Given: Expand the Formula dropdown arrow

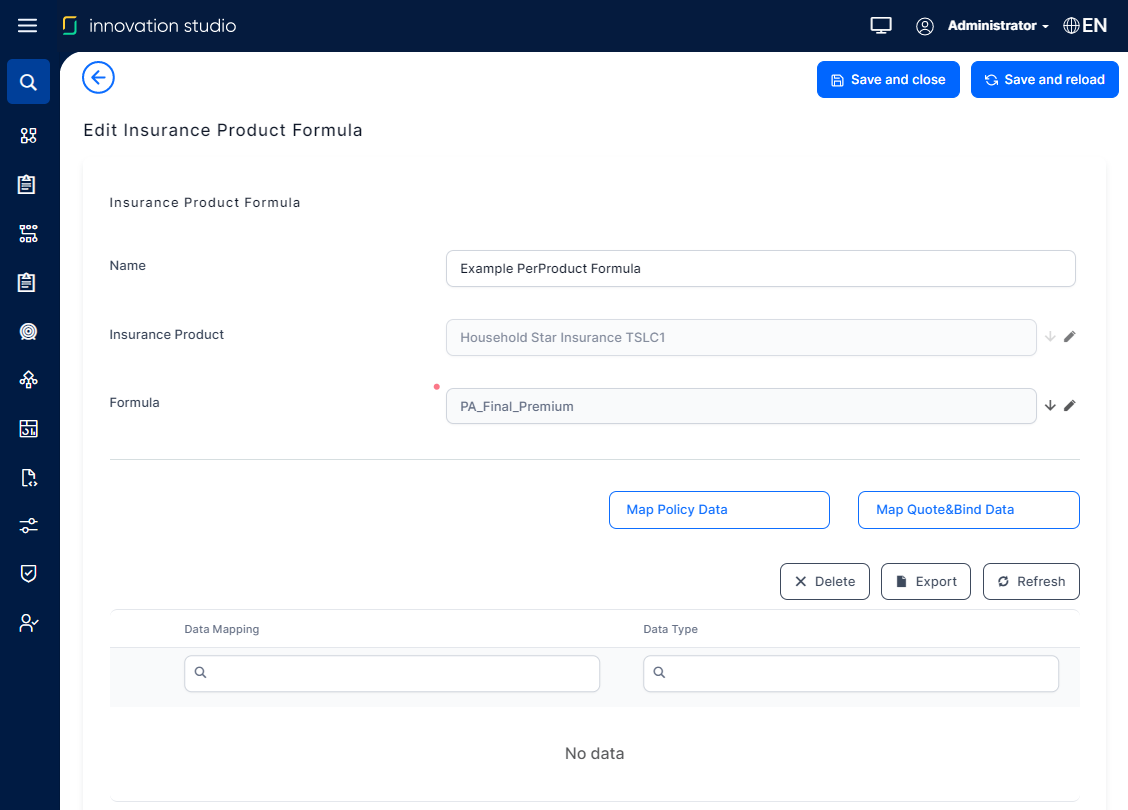Looking at the screenshot, I should click(1050, 406).
